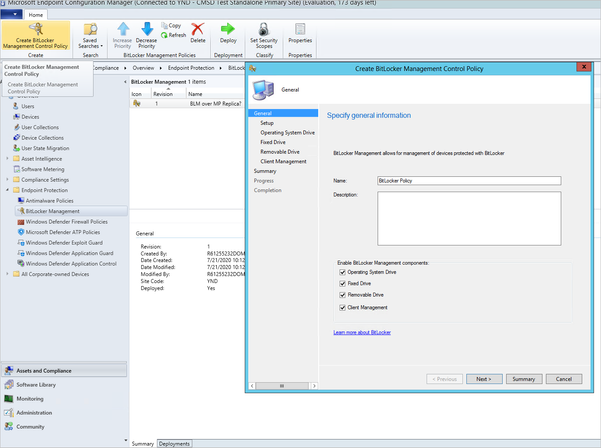Expand the Compliance Settings folder
The height and width of the screenshot is (448, 601).
point(7,180)
